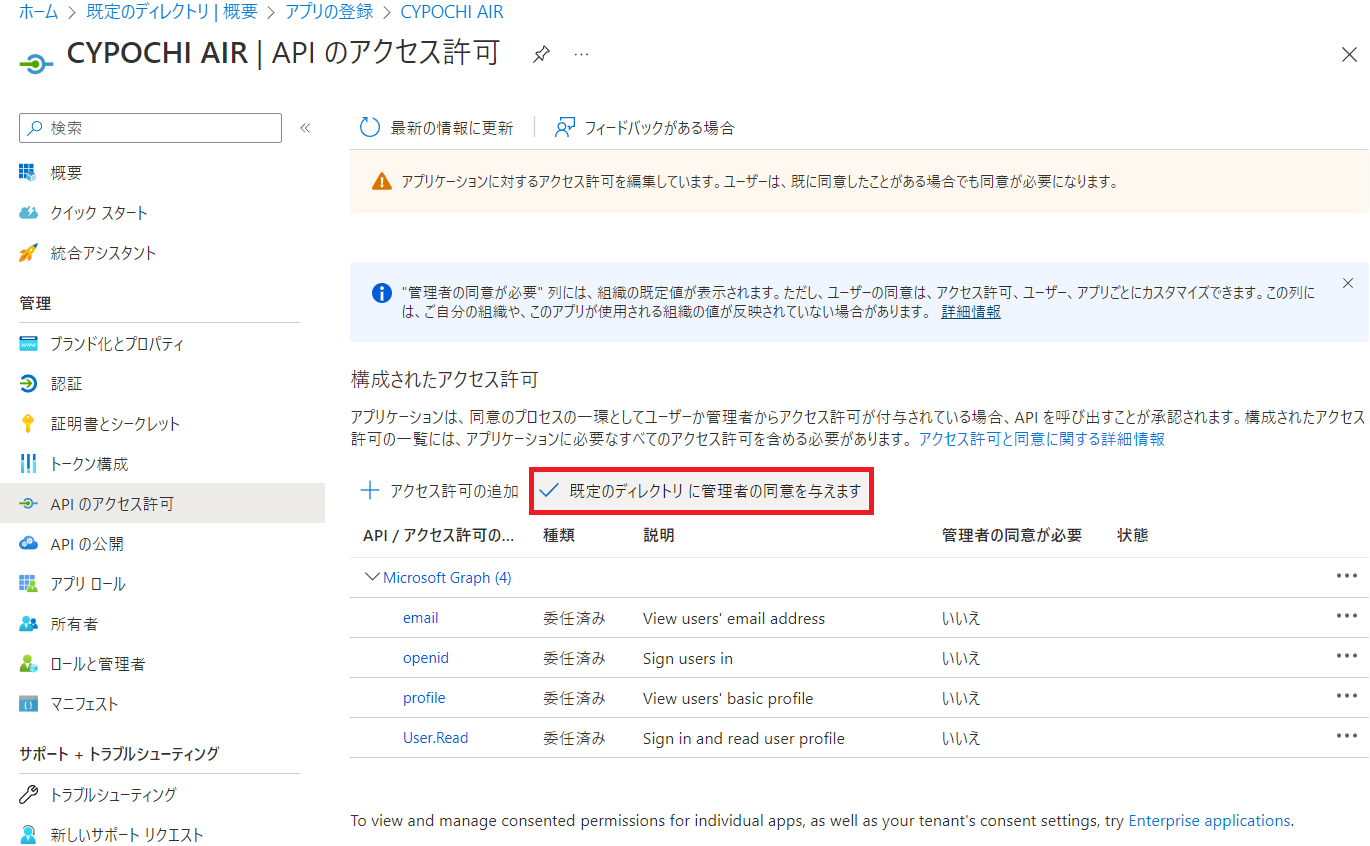Click the feedback icon フィードバックがある場合
Screen dimensions: 1370x846
pyautogui.click(x=565, y=127)
